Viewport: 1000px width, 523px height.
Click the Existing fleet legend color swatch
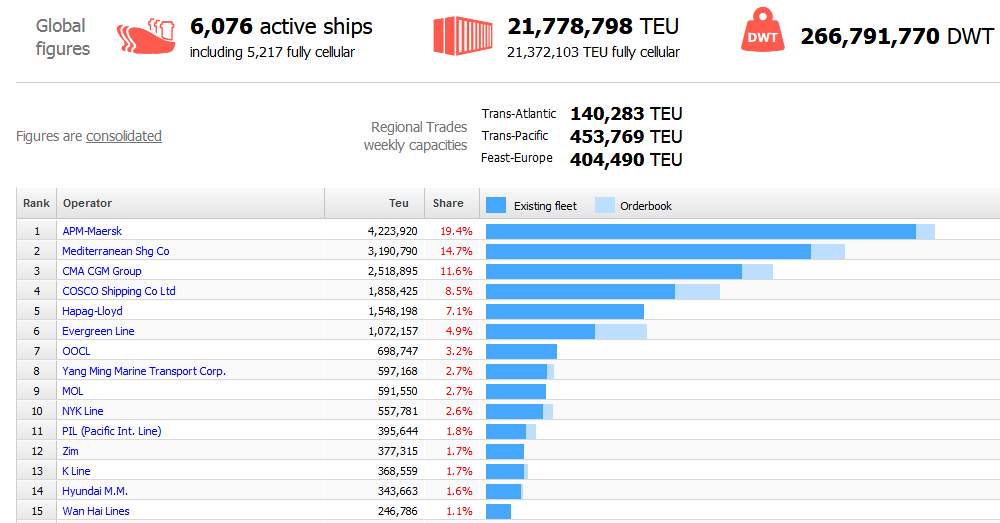click(496, 205)
